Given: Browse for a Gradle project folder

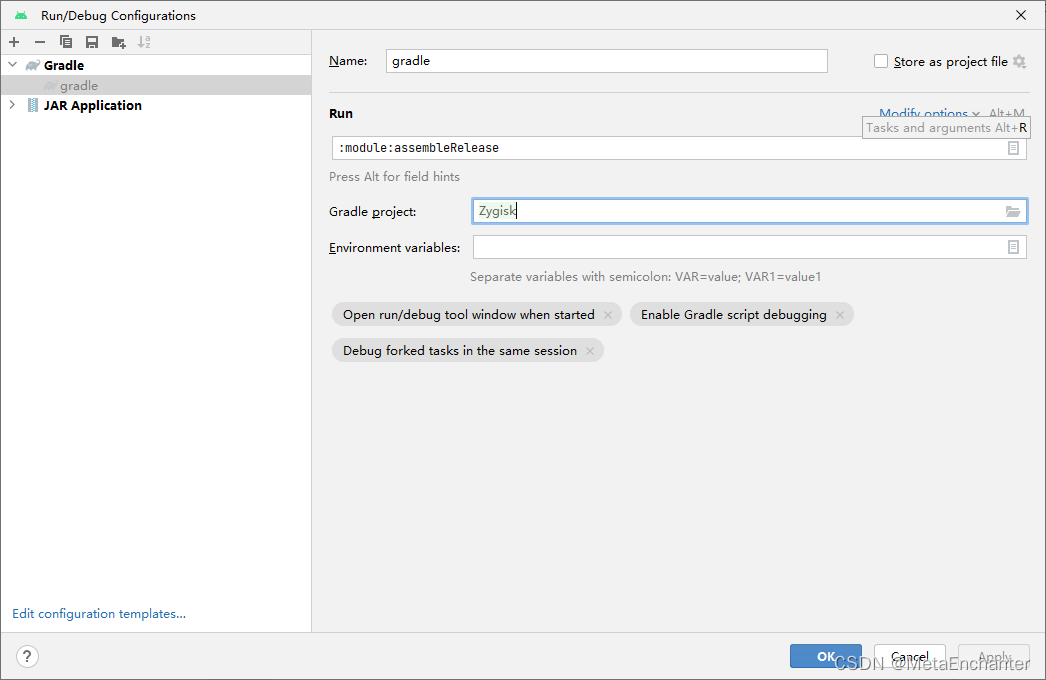Looking at the screenshot, I should coord(1013,211).
